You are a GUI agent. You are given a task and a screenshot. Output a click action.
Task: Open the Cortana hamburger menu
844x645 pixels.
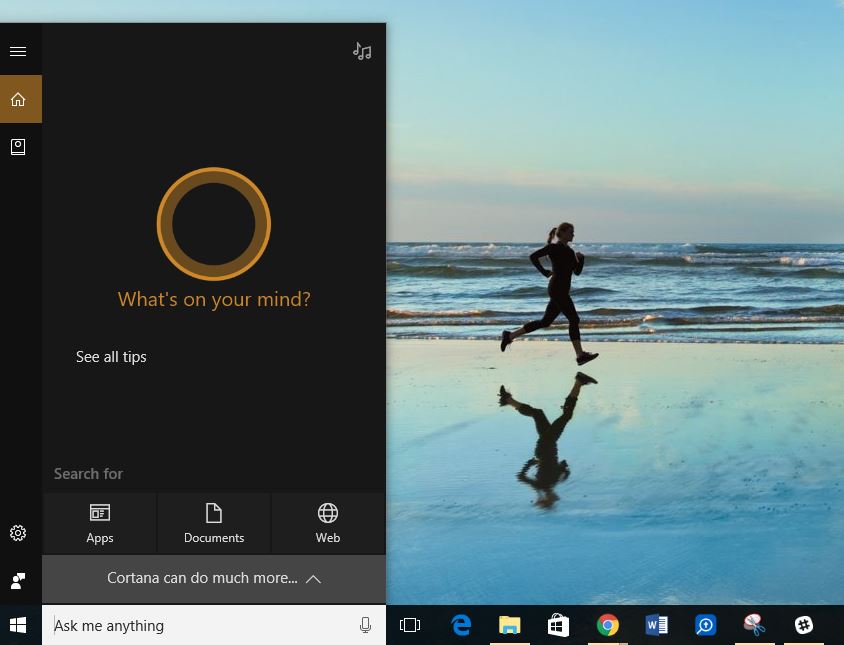pos(18,51)
